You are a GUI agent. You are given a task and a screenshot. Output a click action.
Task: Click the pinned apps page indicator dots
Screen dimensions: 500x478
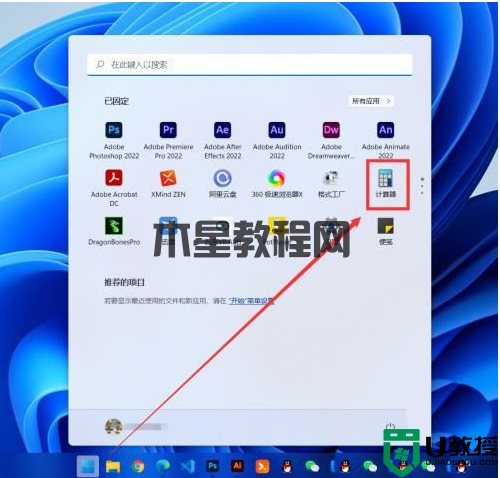click(x=422, y=186)
